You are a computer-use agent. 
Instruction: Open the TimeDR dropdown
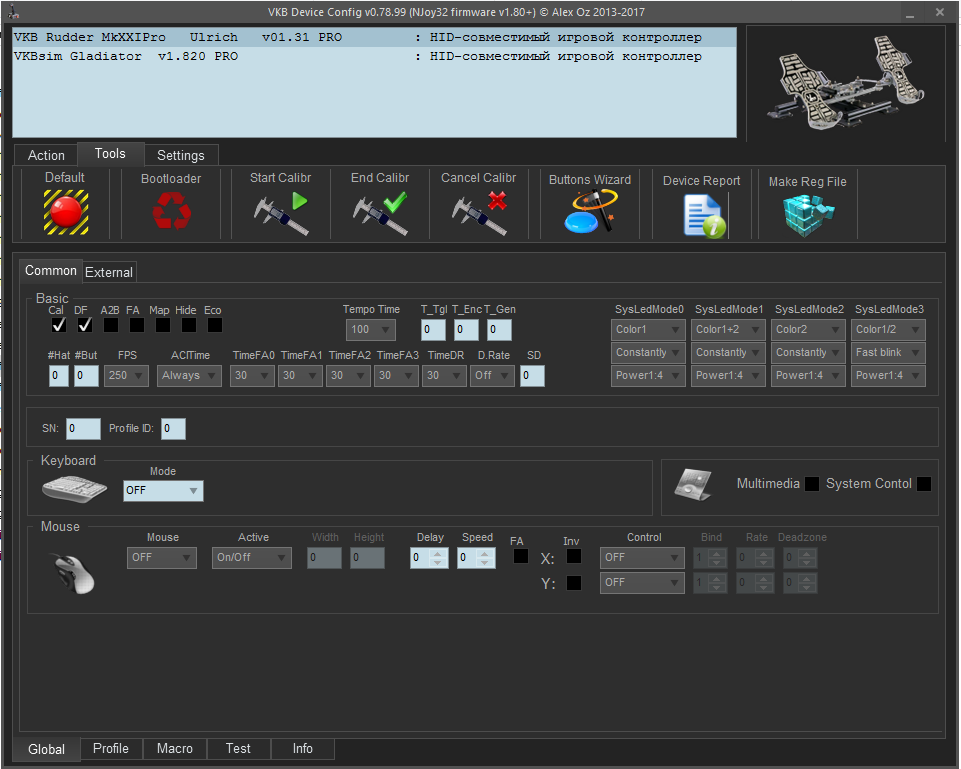click(444, 376)
